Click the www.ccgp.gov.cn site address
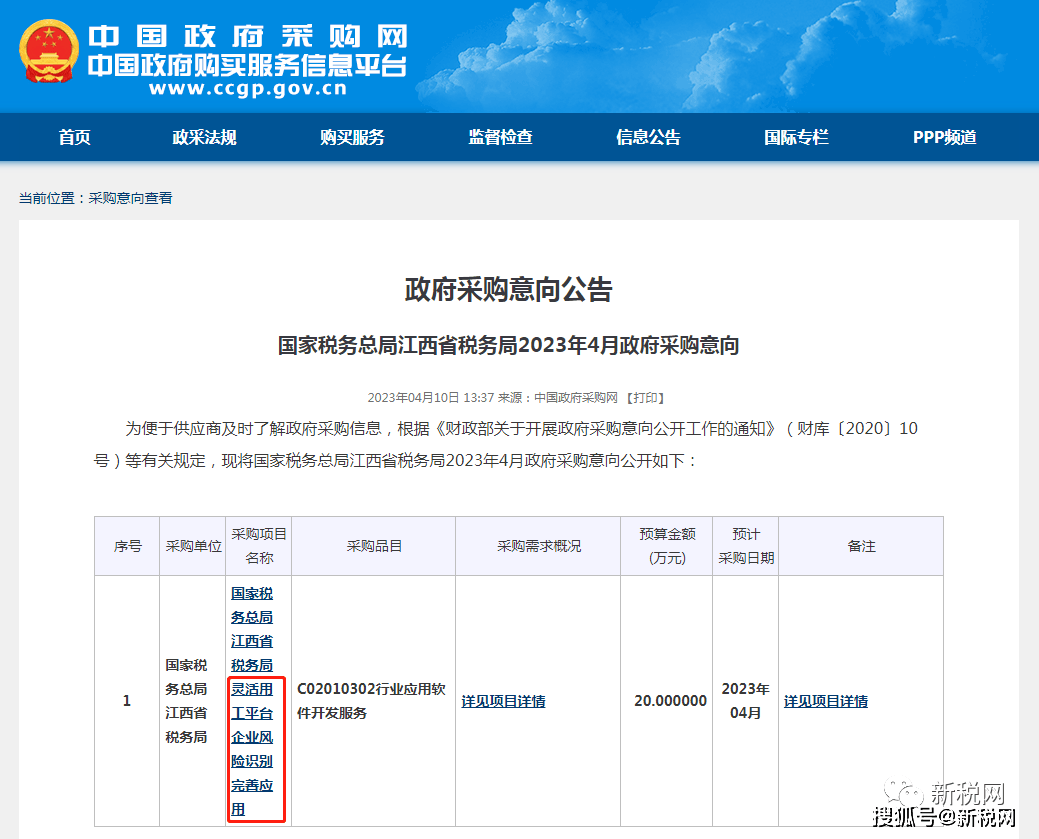 pyautogui.click(x=248, y=88)
